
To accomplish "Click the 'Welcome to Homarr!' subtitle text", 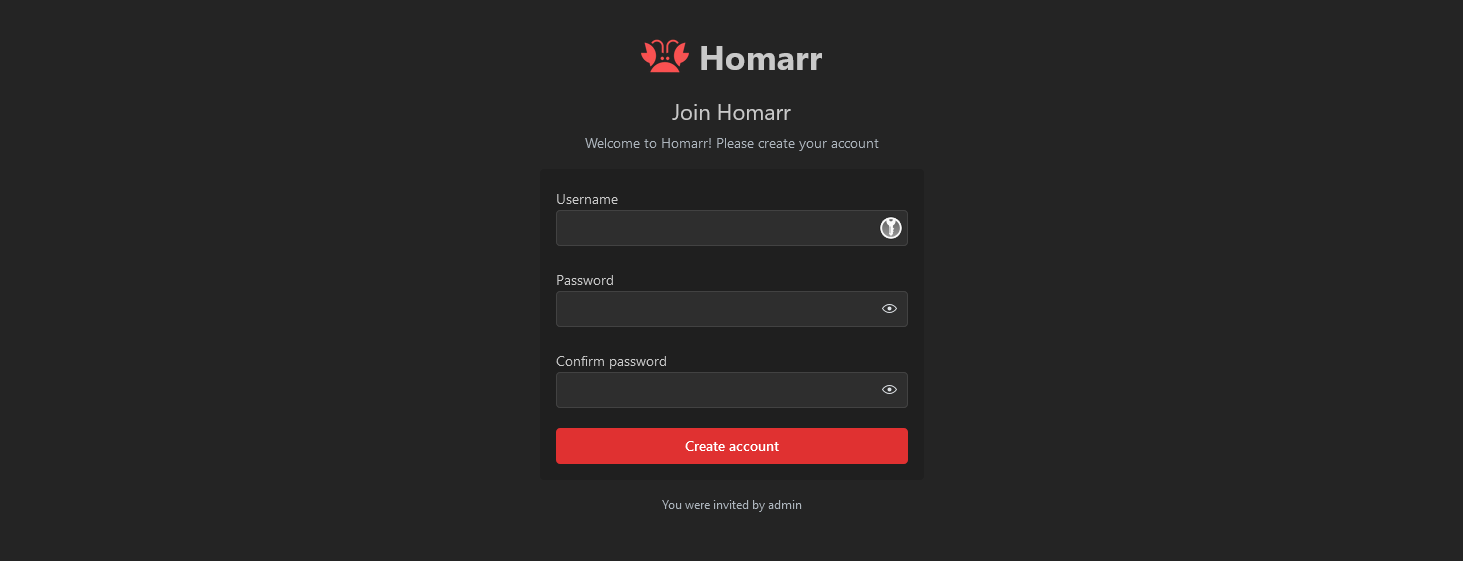I will (x=648, y=143).
